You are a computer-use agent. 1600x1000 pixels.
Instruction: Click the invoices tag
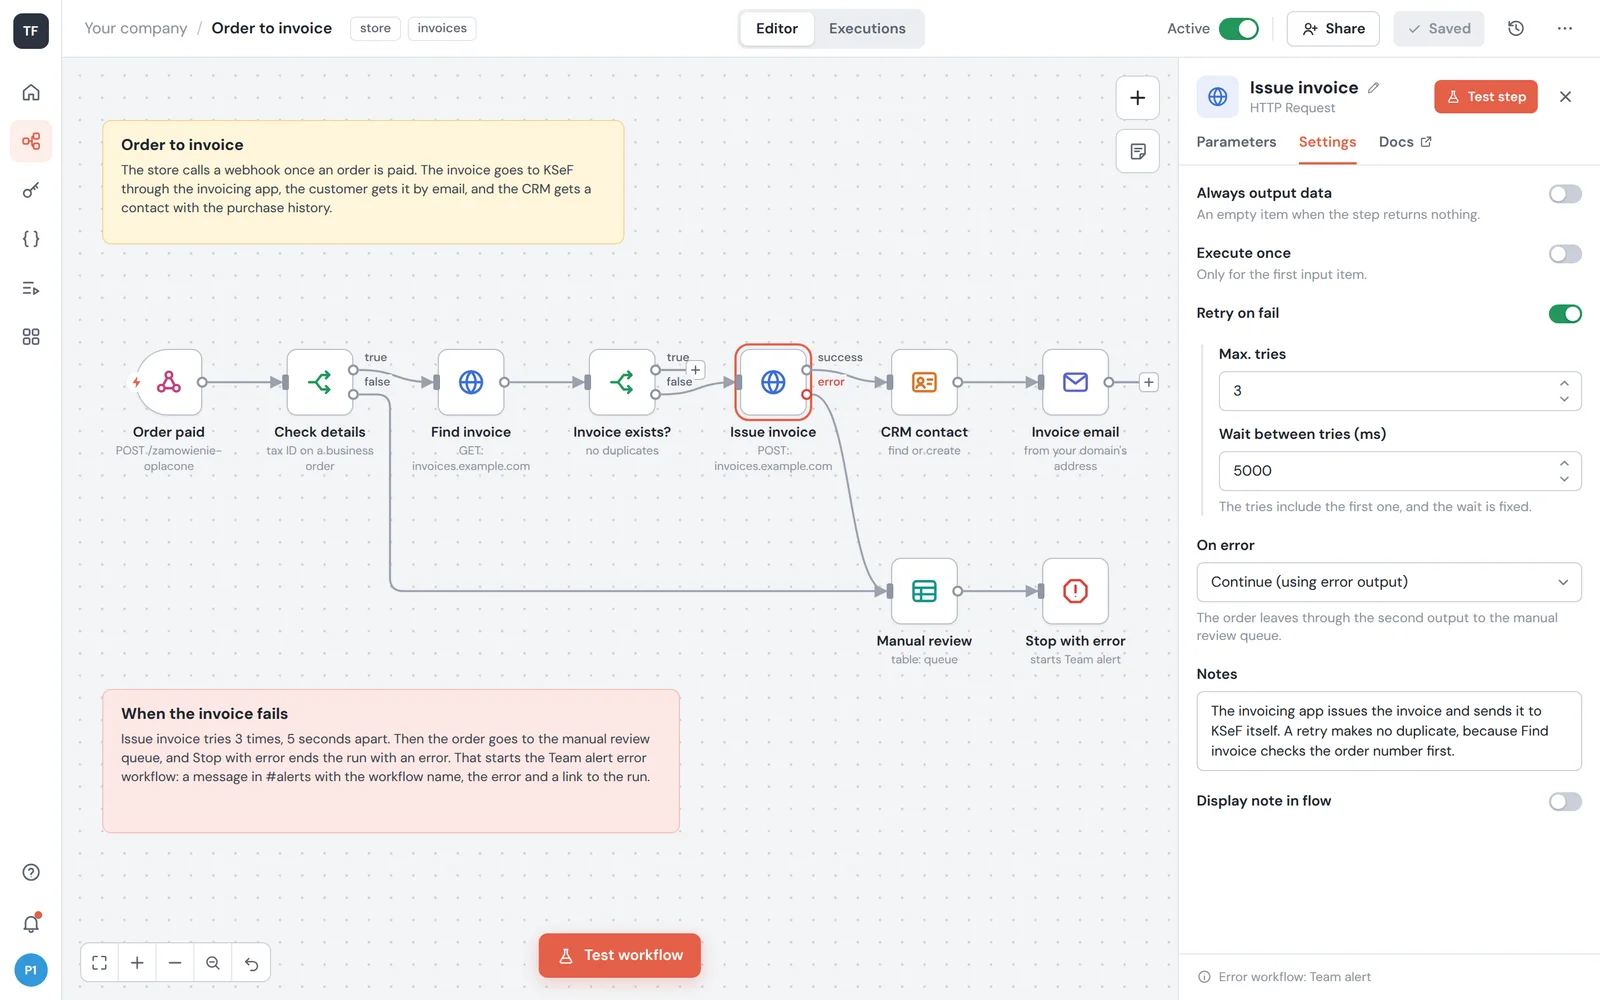442,28
